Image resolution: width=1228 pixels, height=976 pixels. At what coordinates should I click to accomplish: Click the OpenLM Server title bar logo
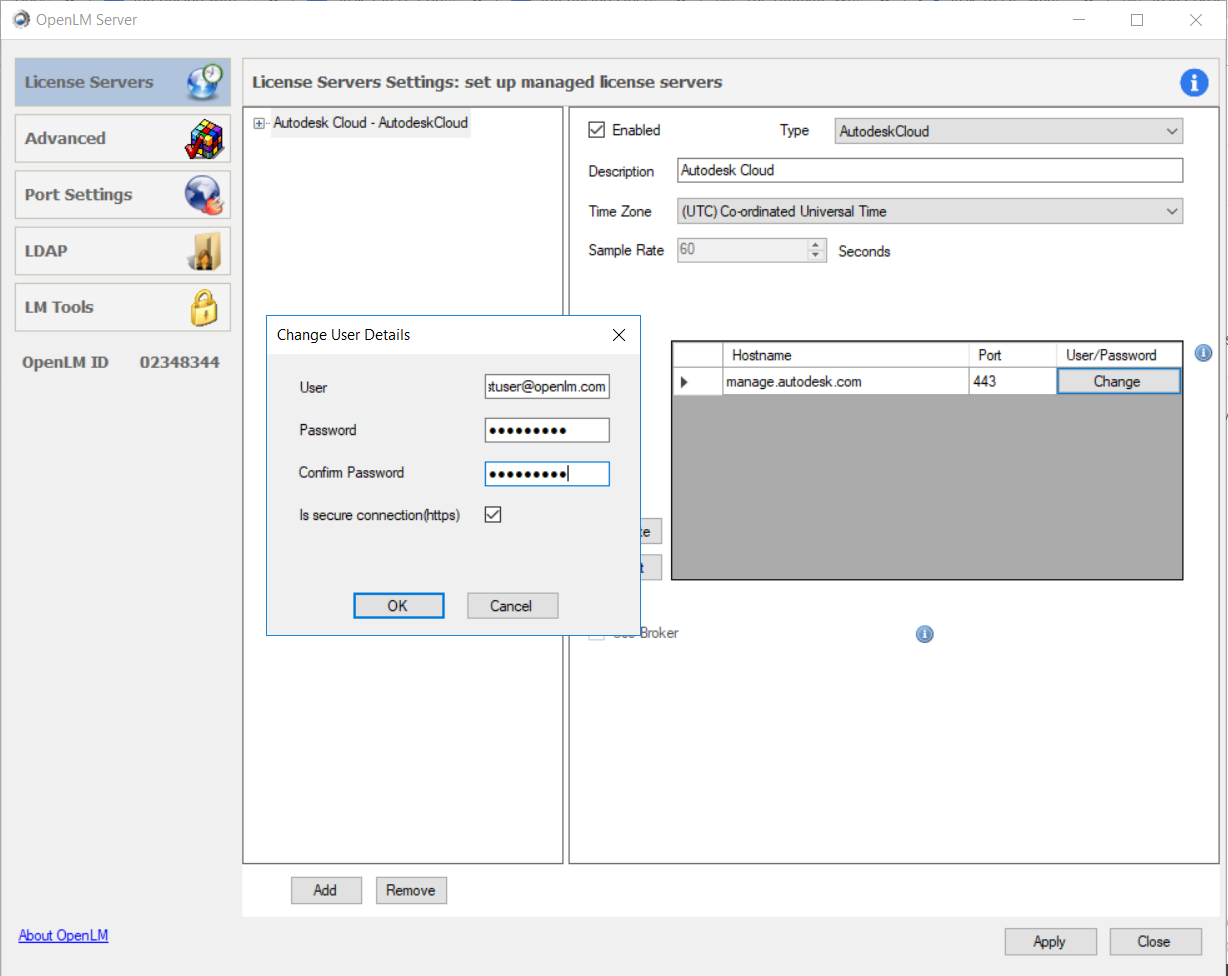(21, 19)
